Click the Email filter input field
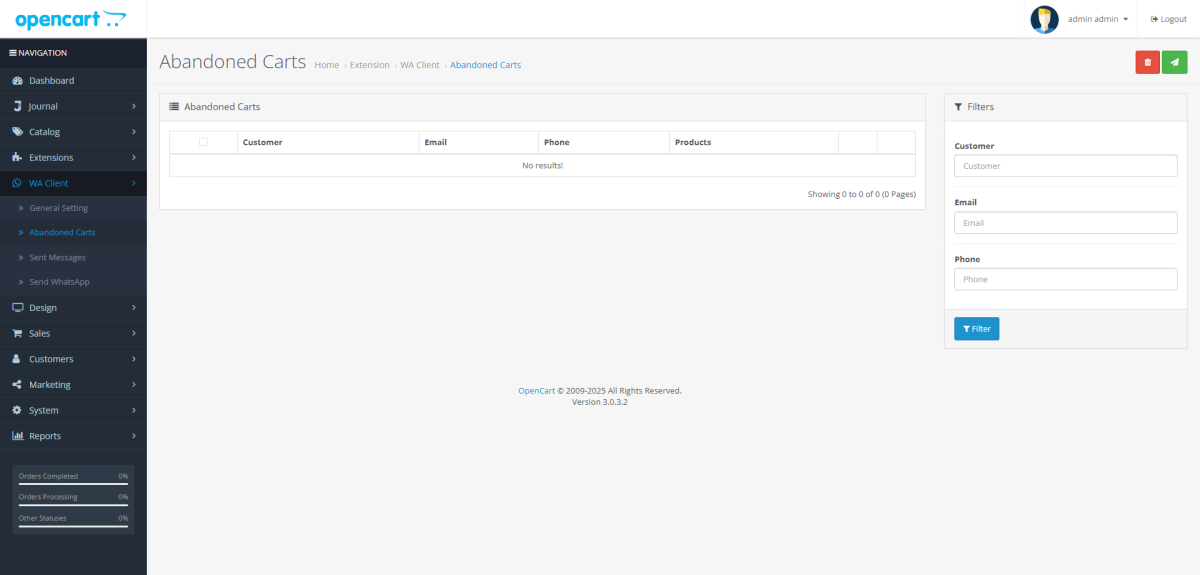Image resolution: width=1200 pixels, height=575 pixels. point(1065,223)
